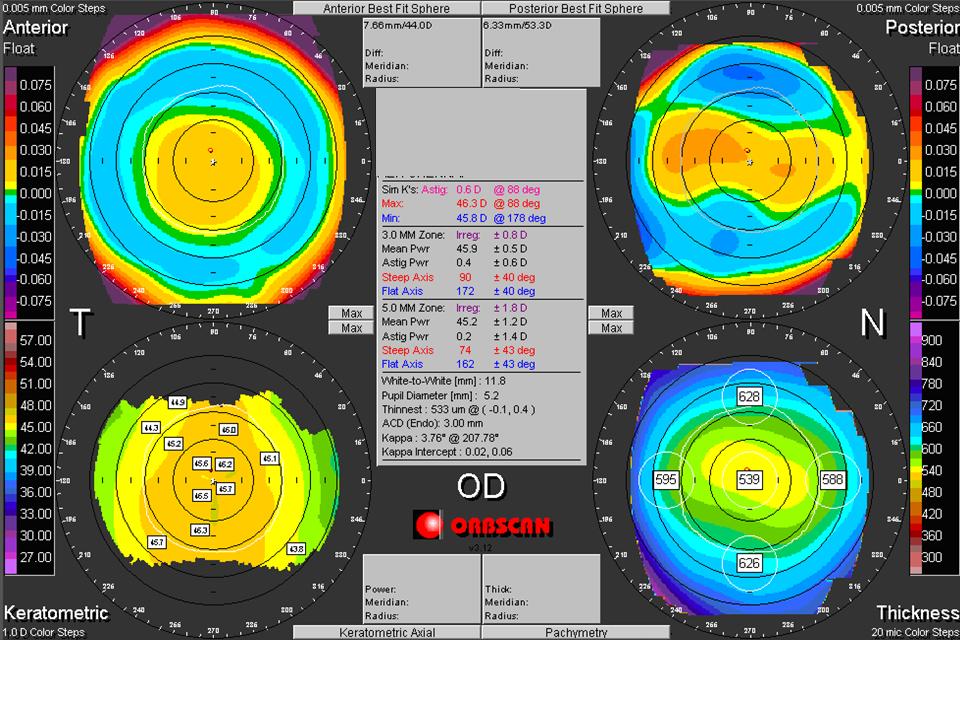Viewport: 960px width, 720px height.
Task: Click the OD eye indicator label
Action: (x=483, y=487)
